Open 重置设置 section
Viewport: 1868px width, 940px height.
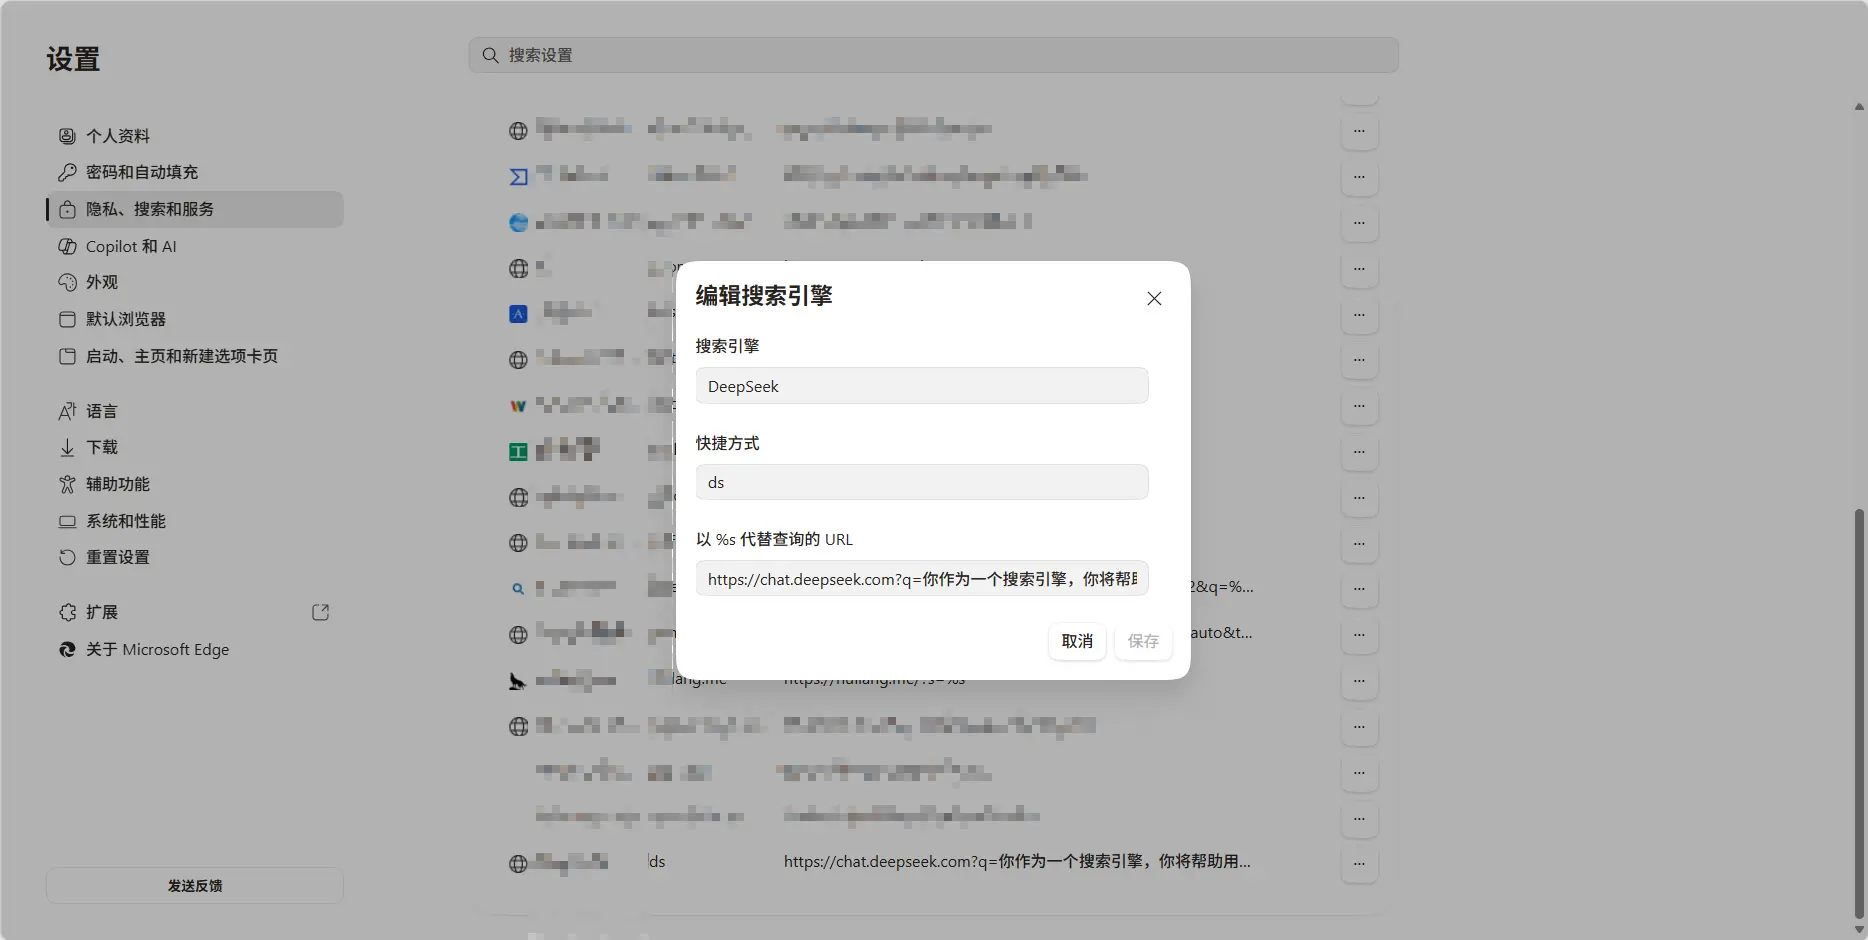[x=195, y=557]
